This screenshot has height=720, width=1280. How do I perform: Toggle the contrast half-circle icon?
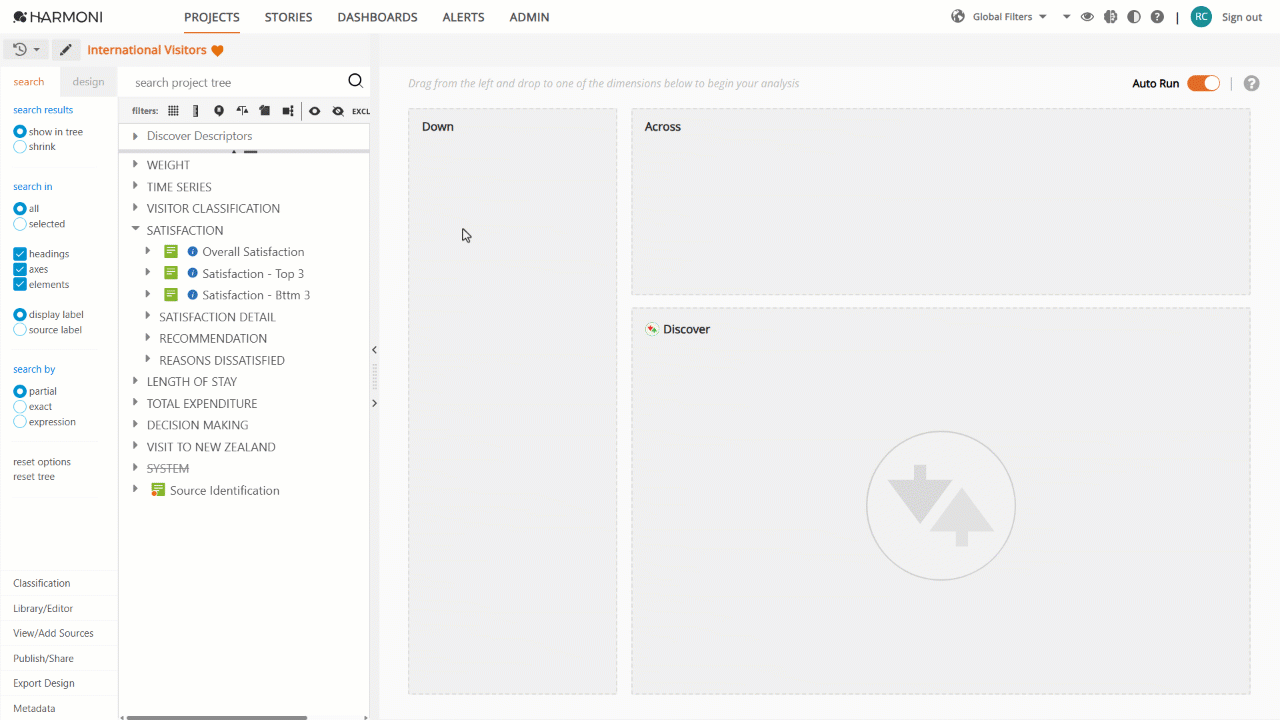click(1134, 17)
